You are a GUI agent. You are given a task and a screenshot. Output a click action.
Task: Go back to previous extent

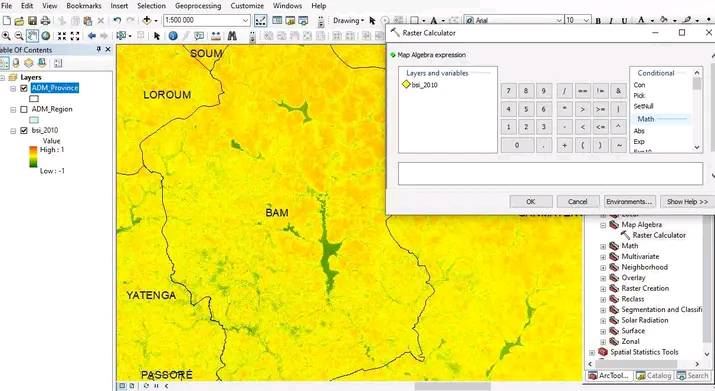tap(92, 36)
